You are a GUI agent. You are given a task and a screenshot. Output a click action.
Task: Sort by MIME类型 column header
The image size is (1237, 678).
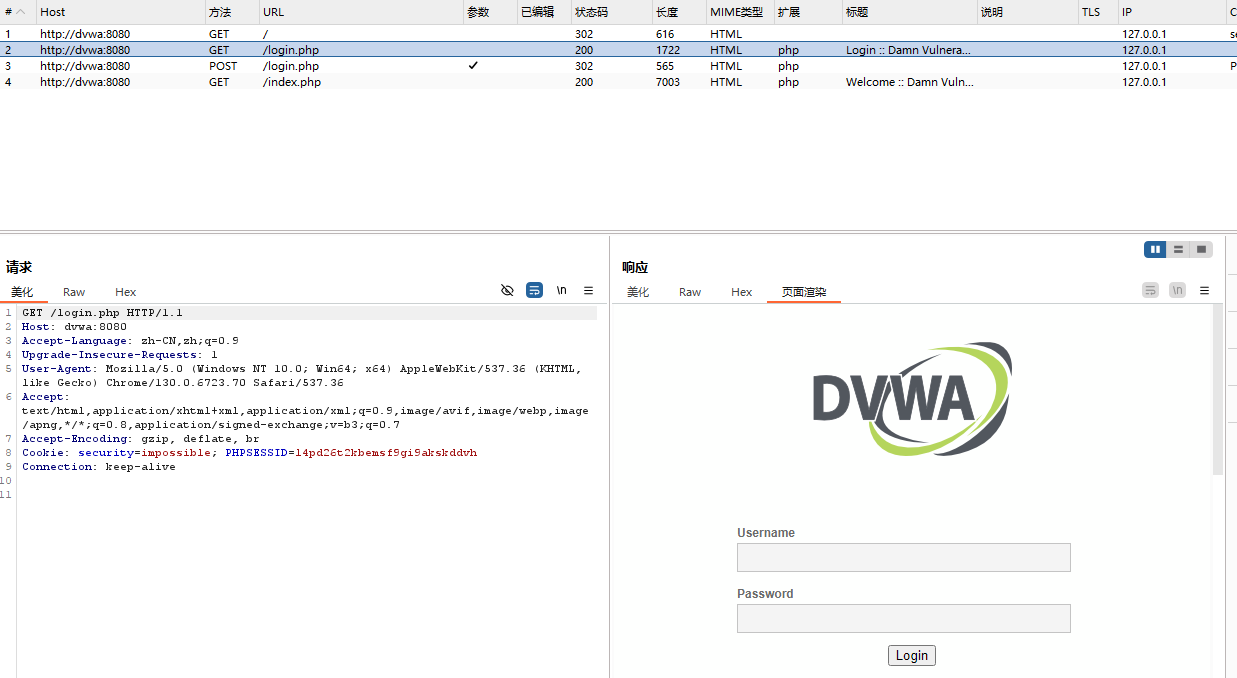click(x=740, y=12)
